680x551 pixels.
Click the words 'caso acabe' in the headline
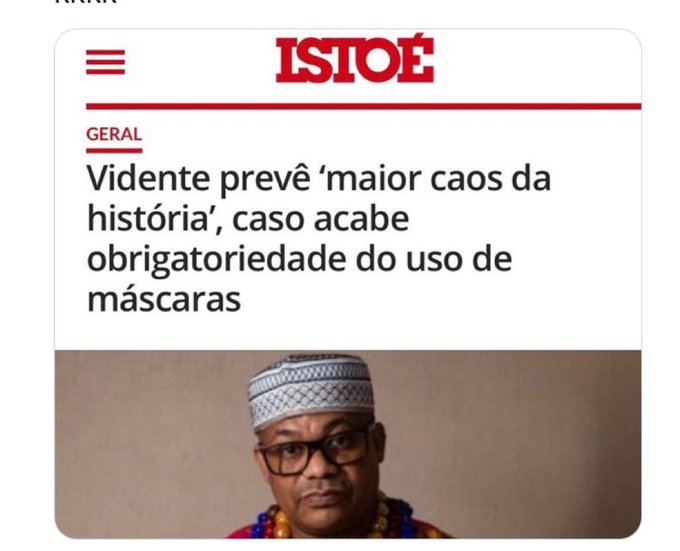[320, 219]
